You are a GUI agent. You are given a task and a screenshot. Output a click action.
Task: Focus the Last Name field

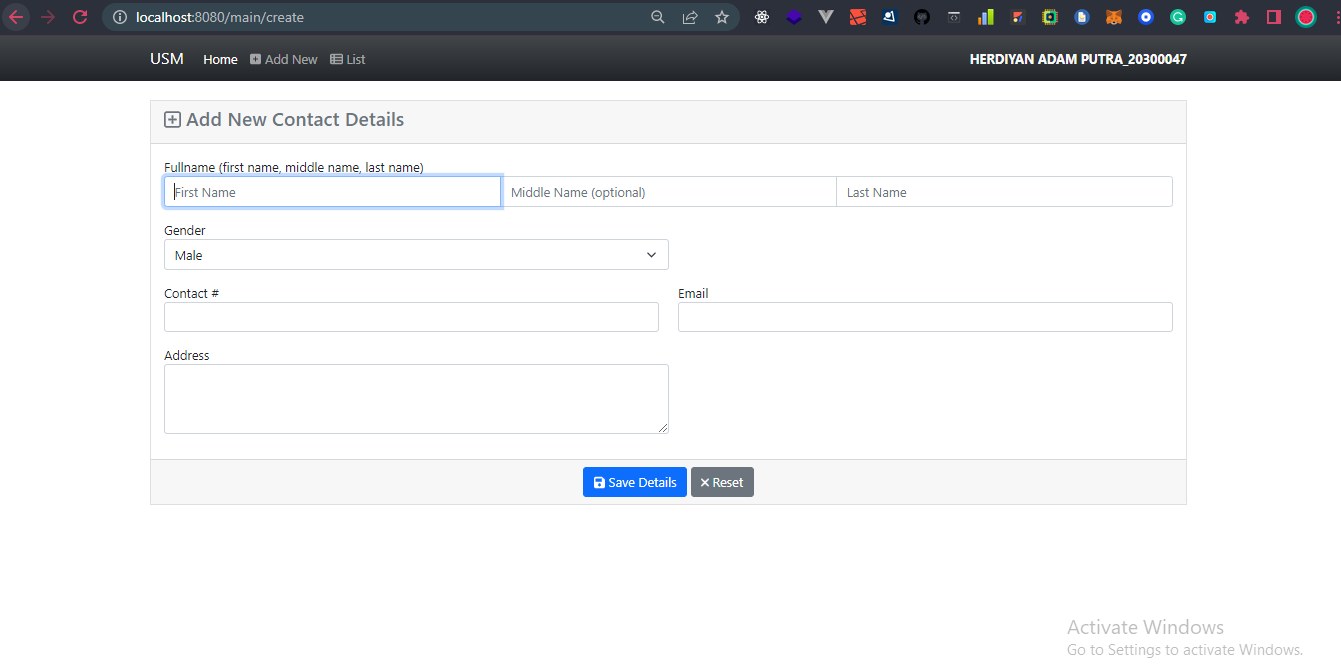[1004, 192]
